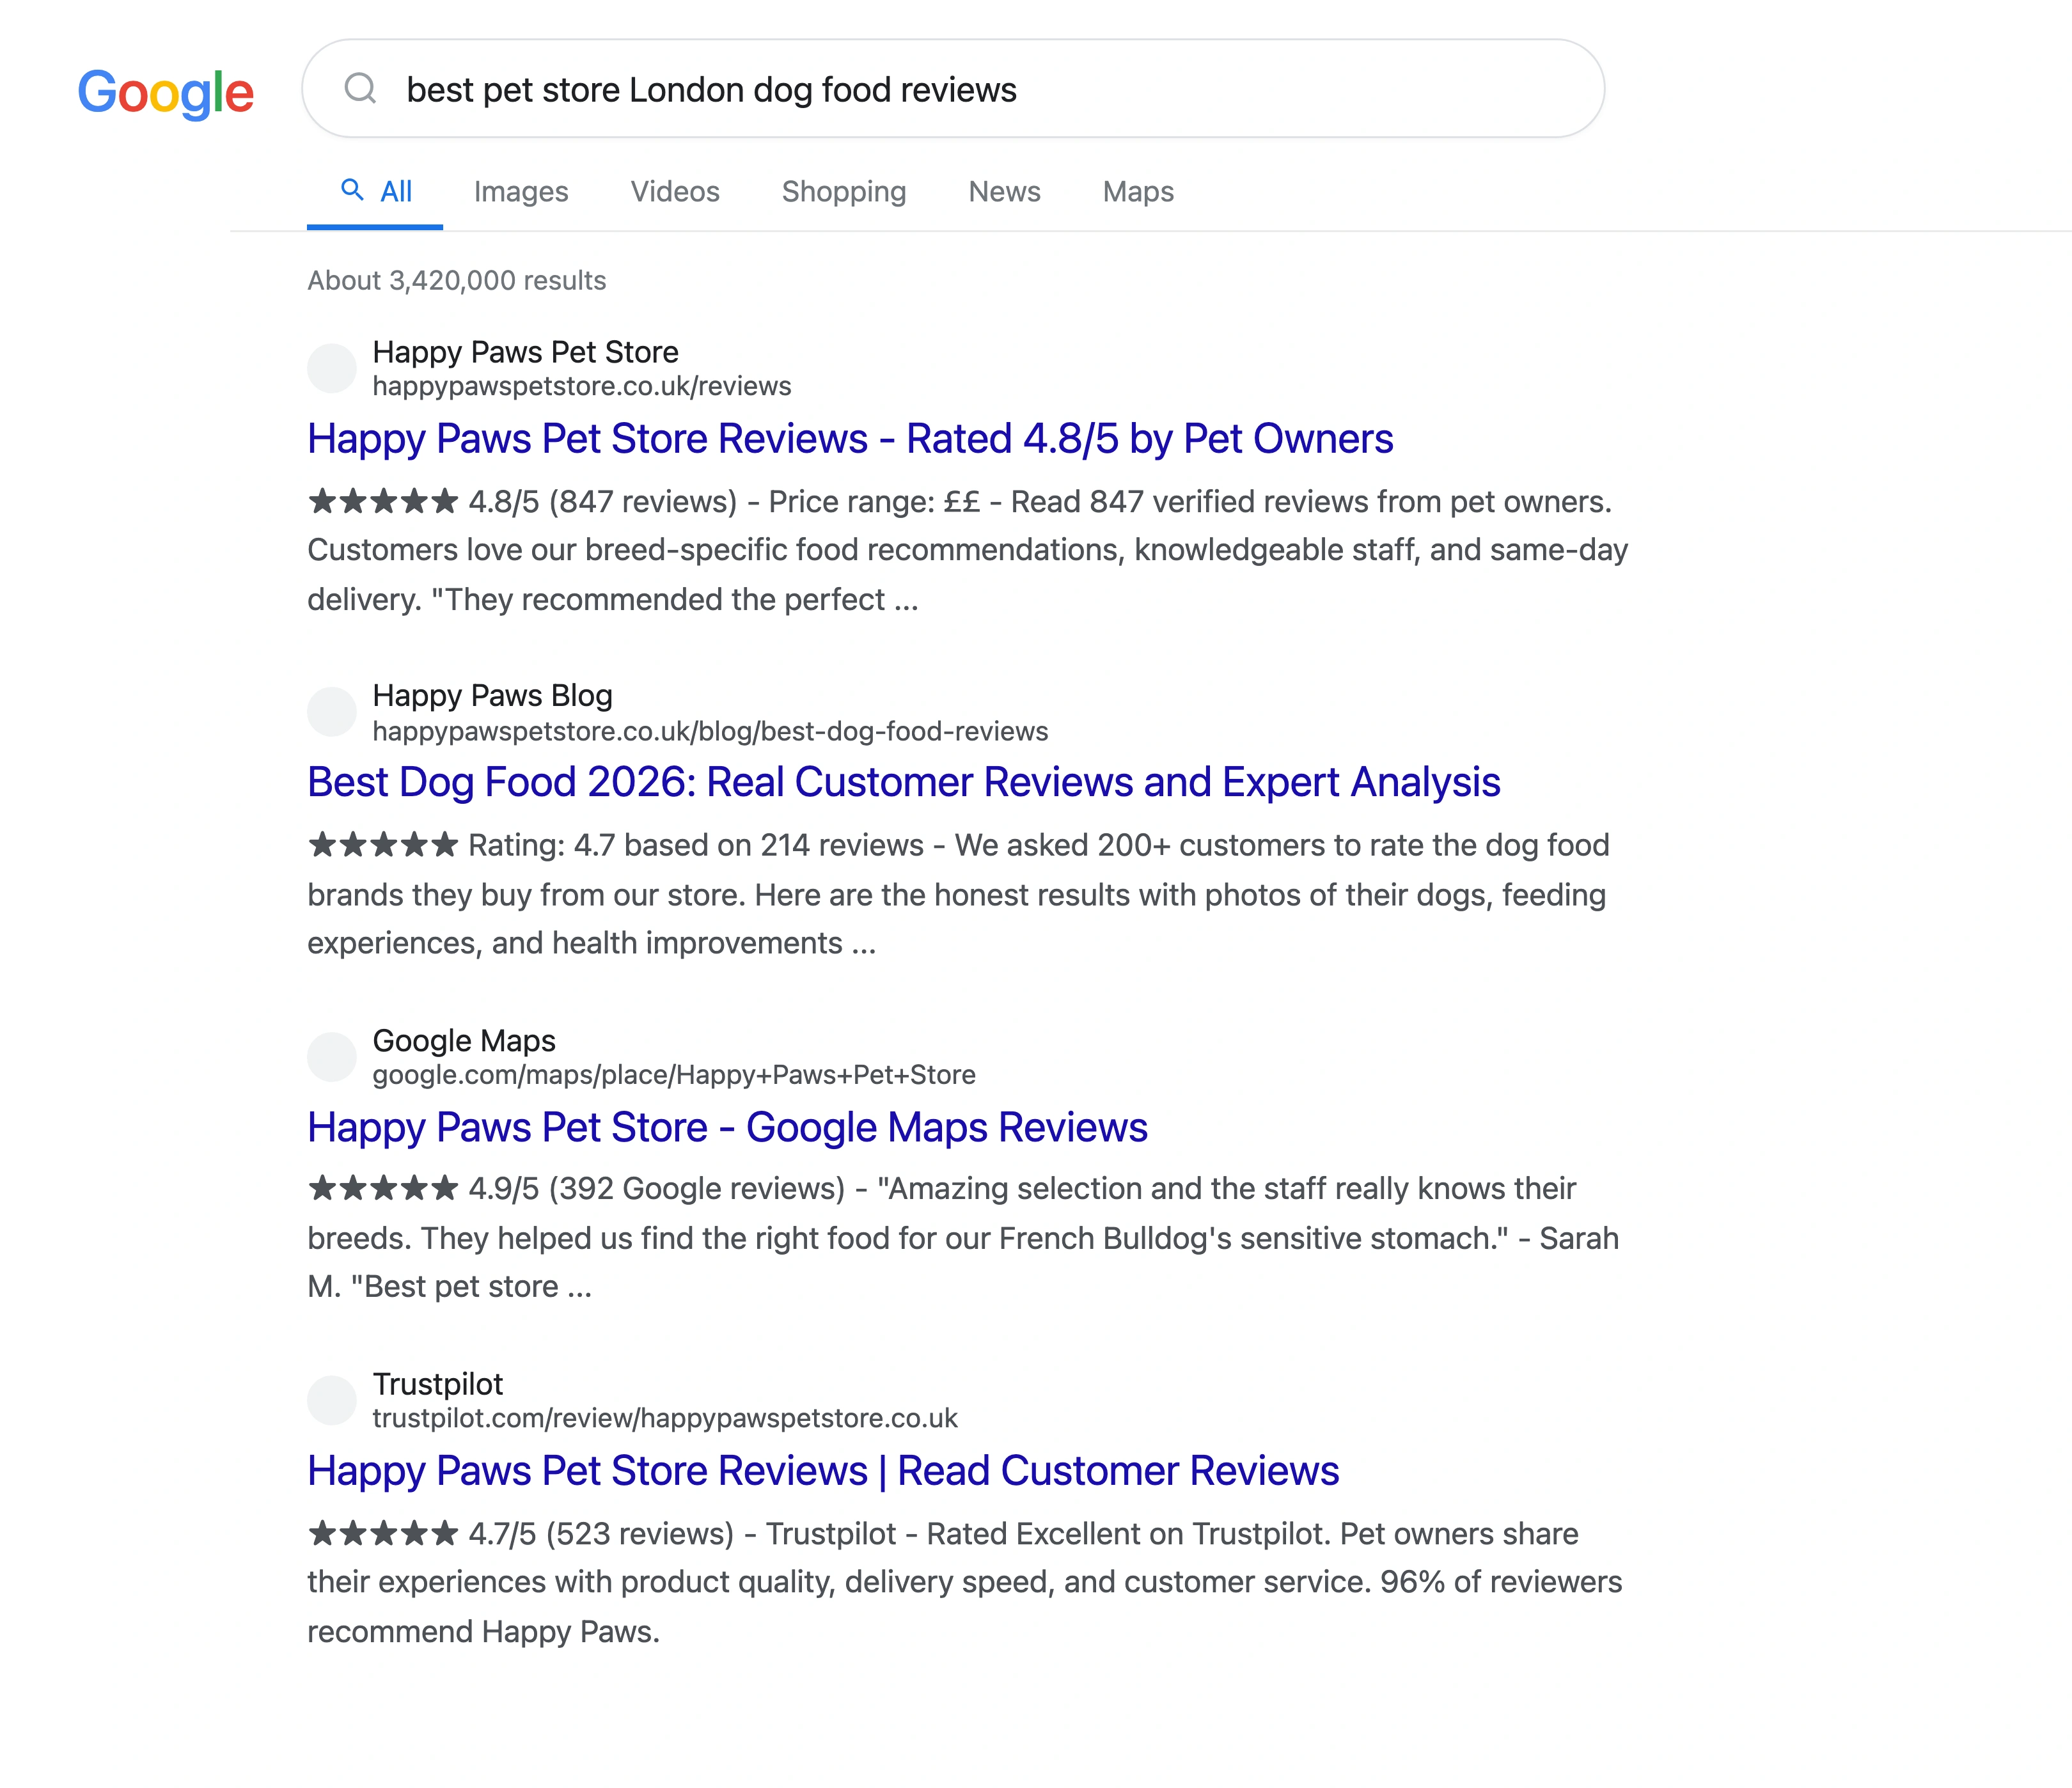
Task: Open the Trustpilot customer reviews page
Action: [823, 1471]
